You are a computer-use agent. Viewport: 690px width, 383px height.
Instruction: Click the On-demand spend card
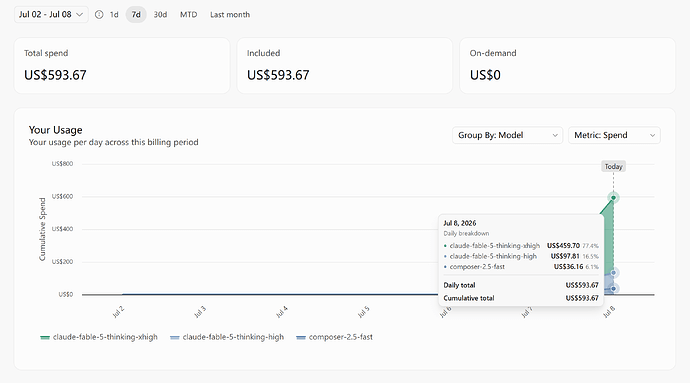567,66
